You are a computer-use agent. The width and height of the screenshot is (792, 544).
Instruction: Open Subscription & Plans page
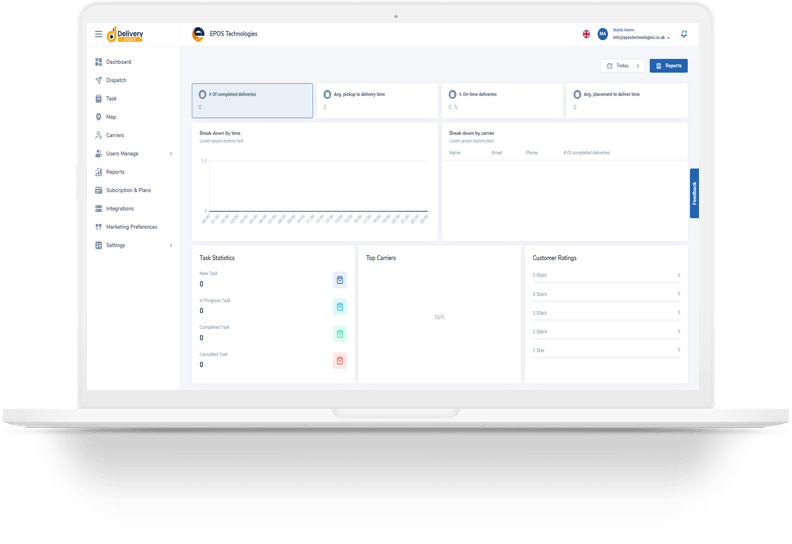point(128,190)
